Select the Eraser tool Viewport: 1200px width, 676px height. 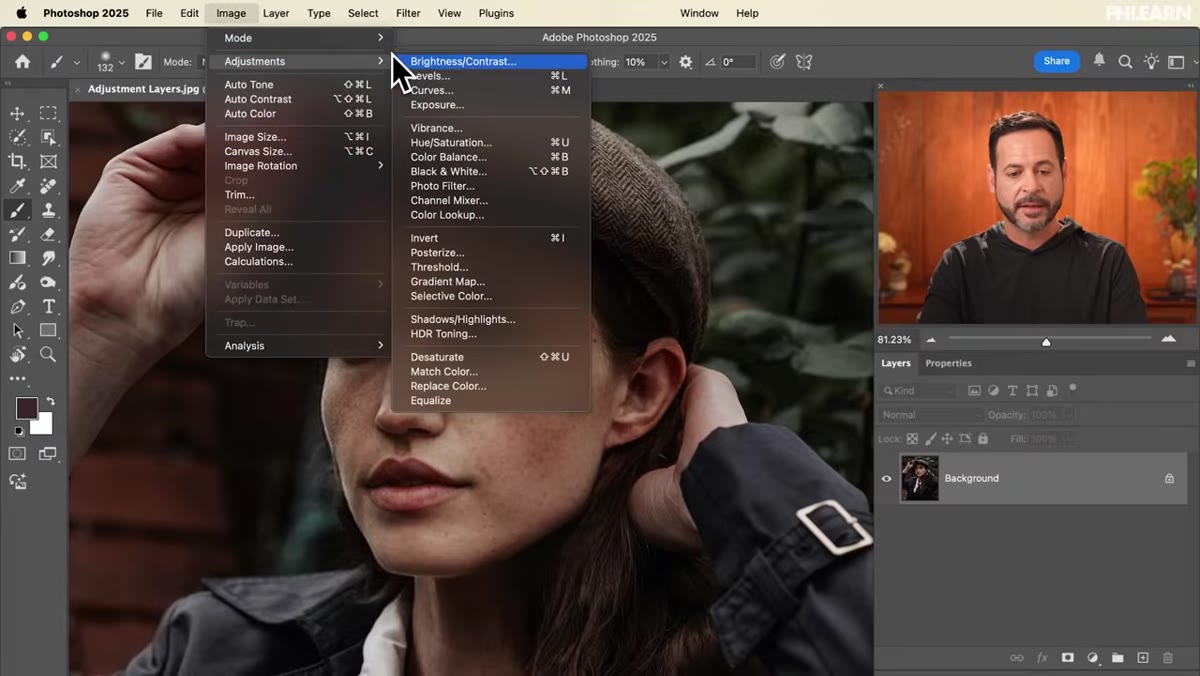coord(48,234)
